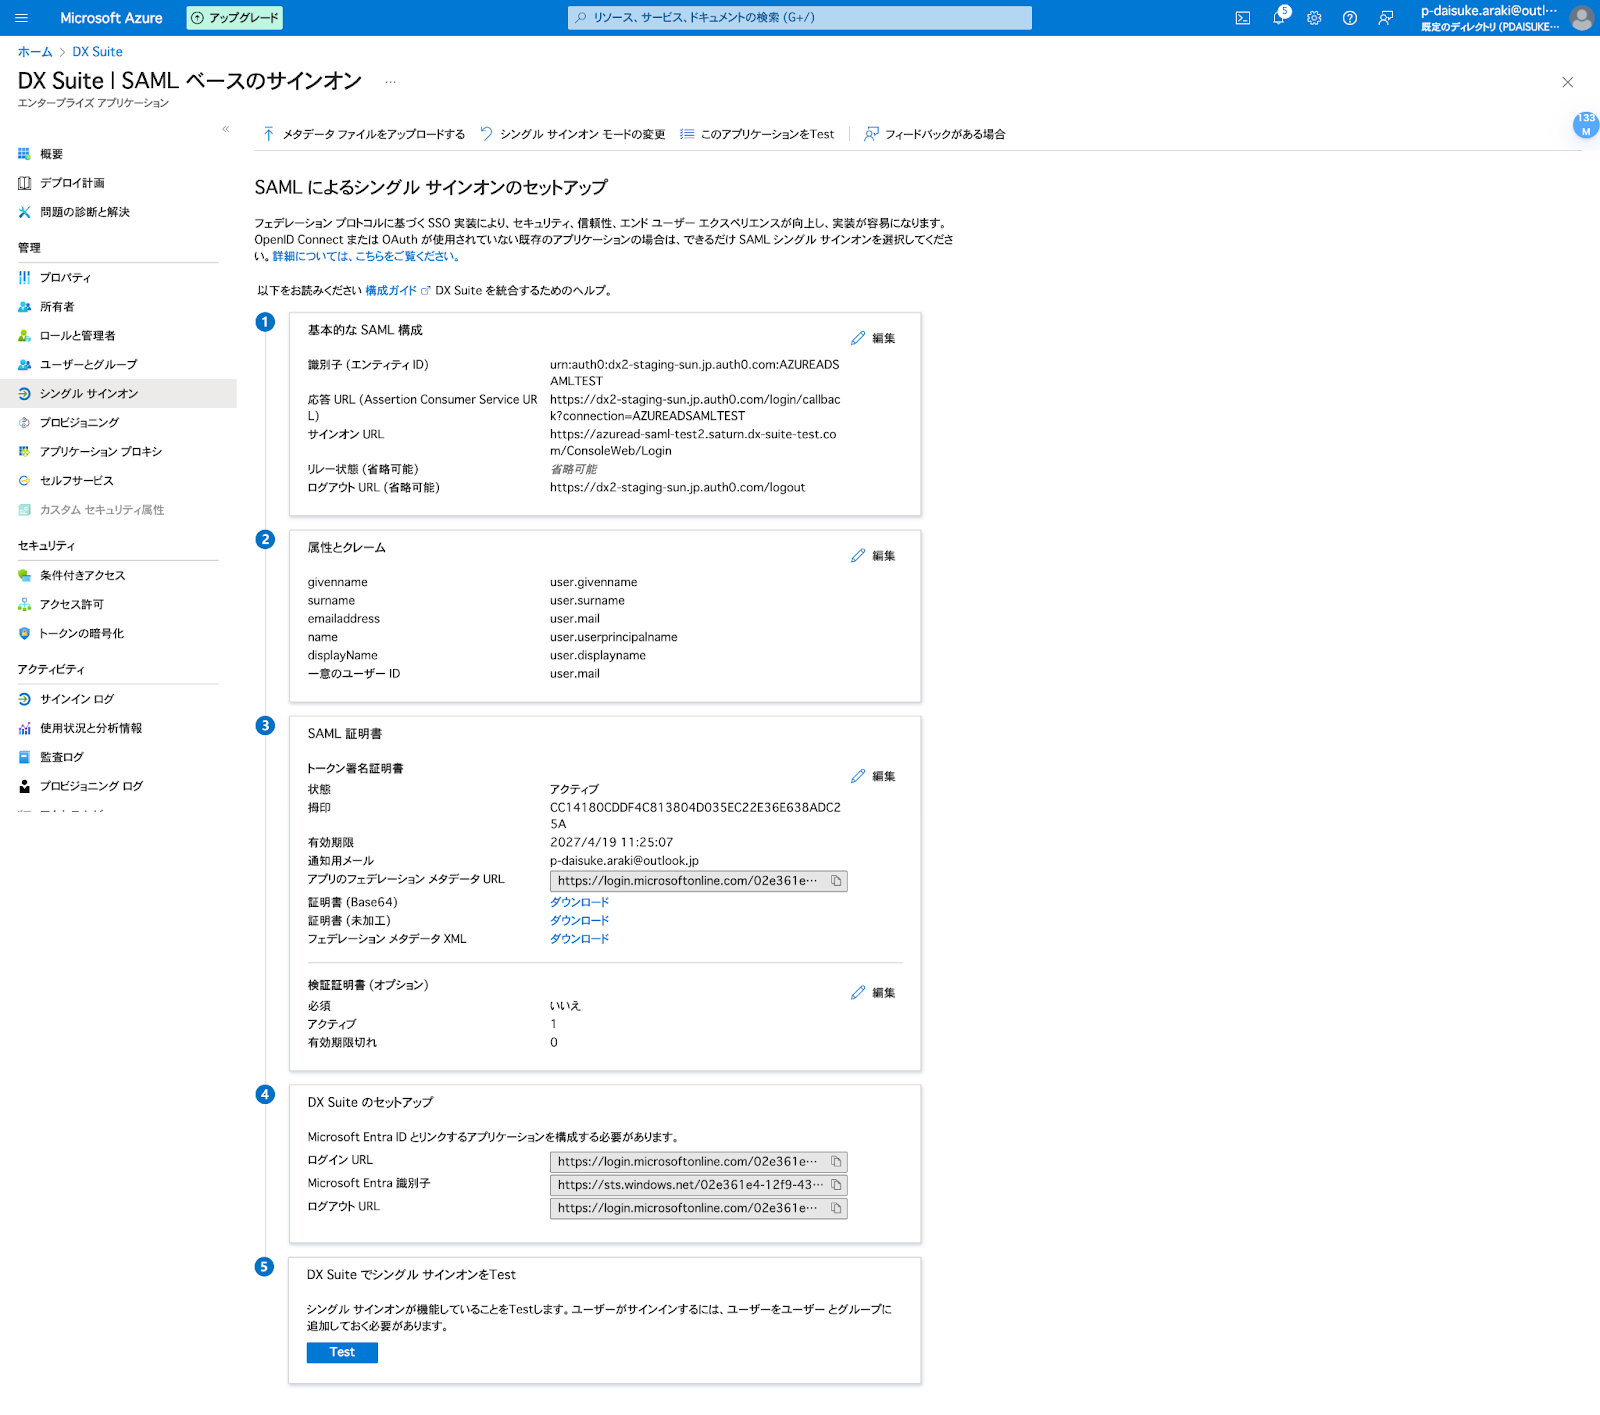This screenshot has height=1415, width=1600.
Task: Copy the アプリのフェデレーション メタデータ URL
Action: tap(837, 881)
